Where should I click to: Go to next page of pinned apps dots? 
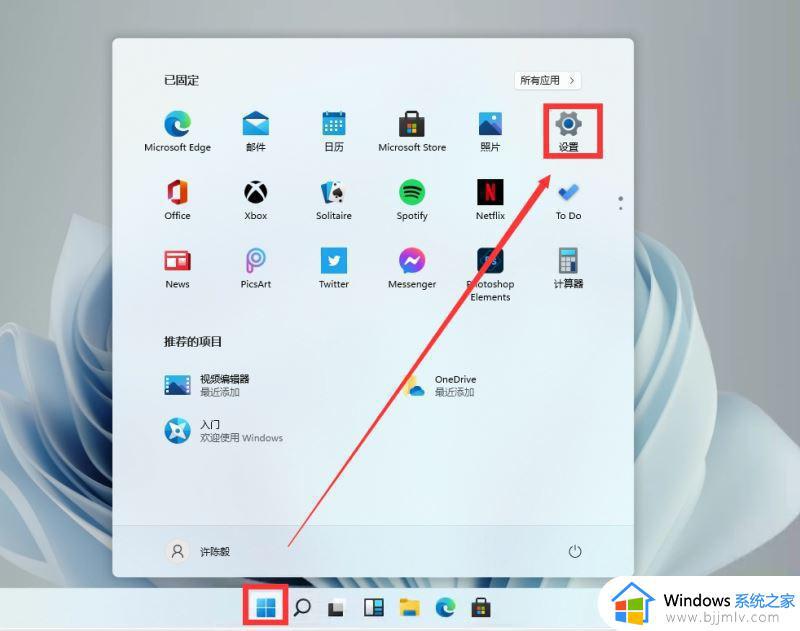(x=620, y=208)
